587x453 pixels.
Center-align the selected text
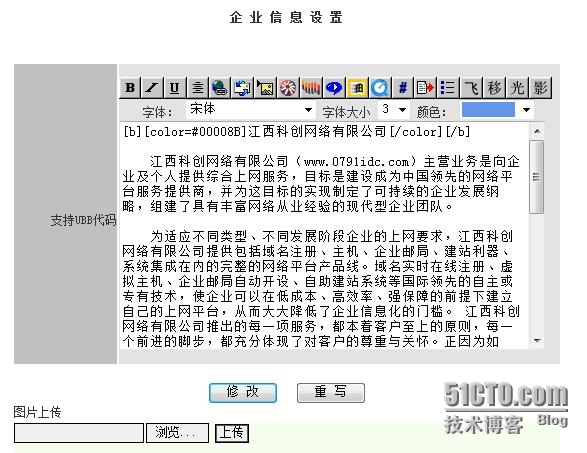197,88
